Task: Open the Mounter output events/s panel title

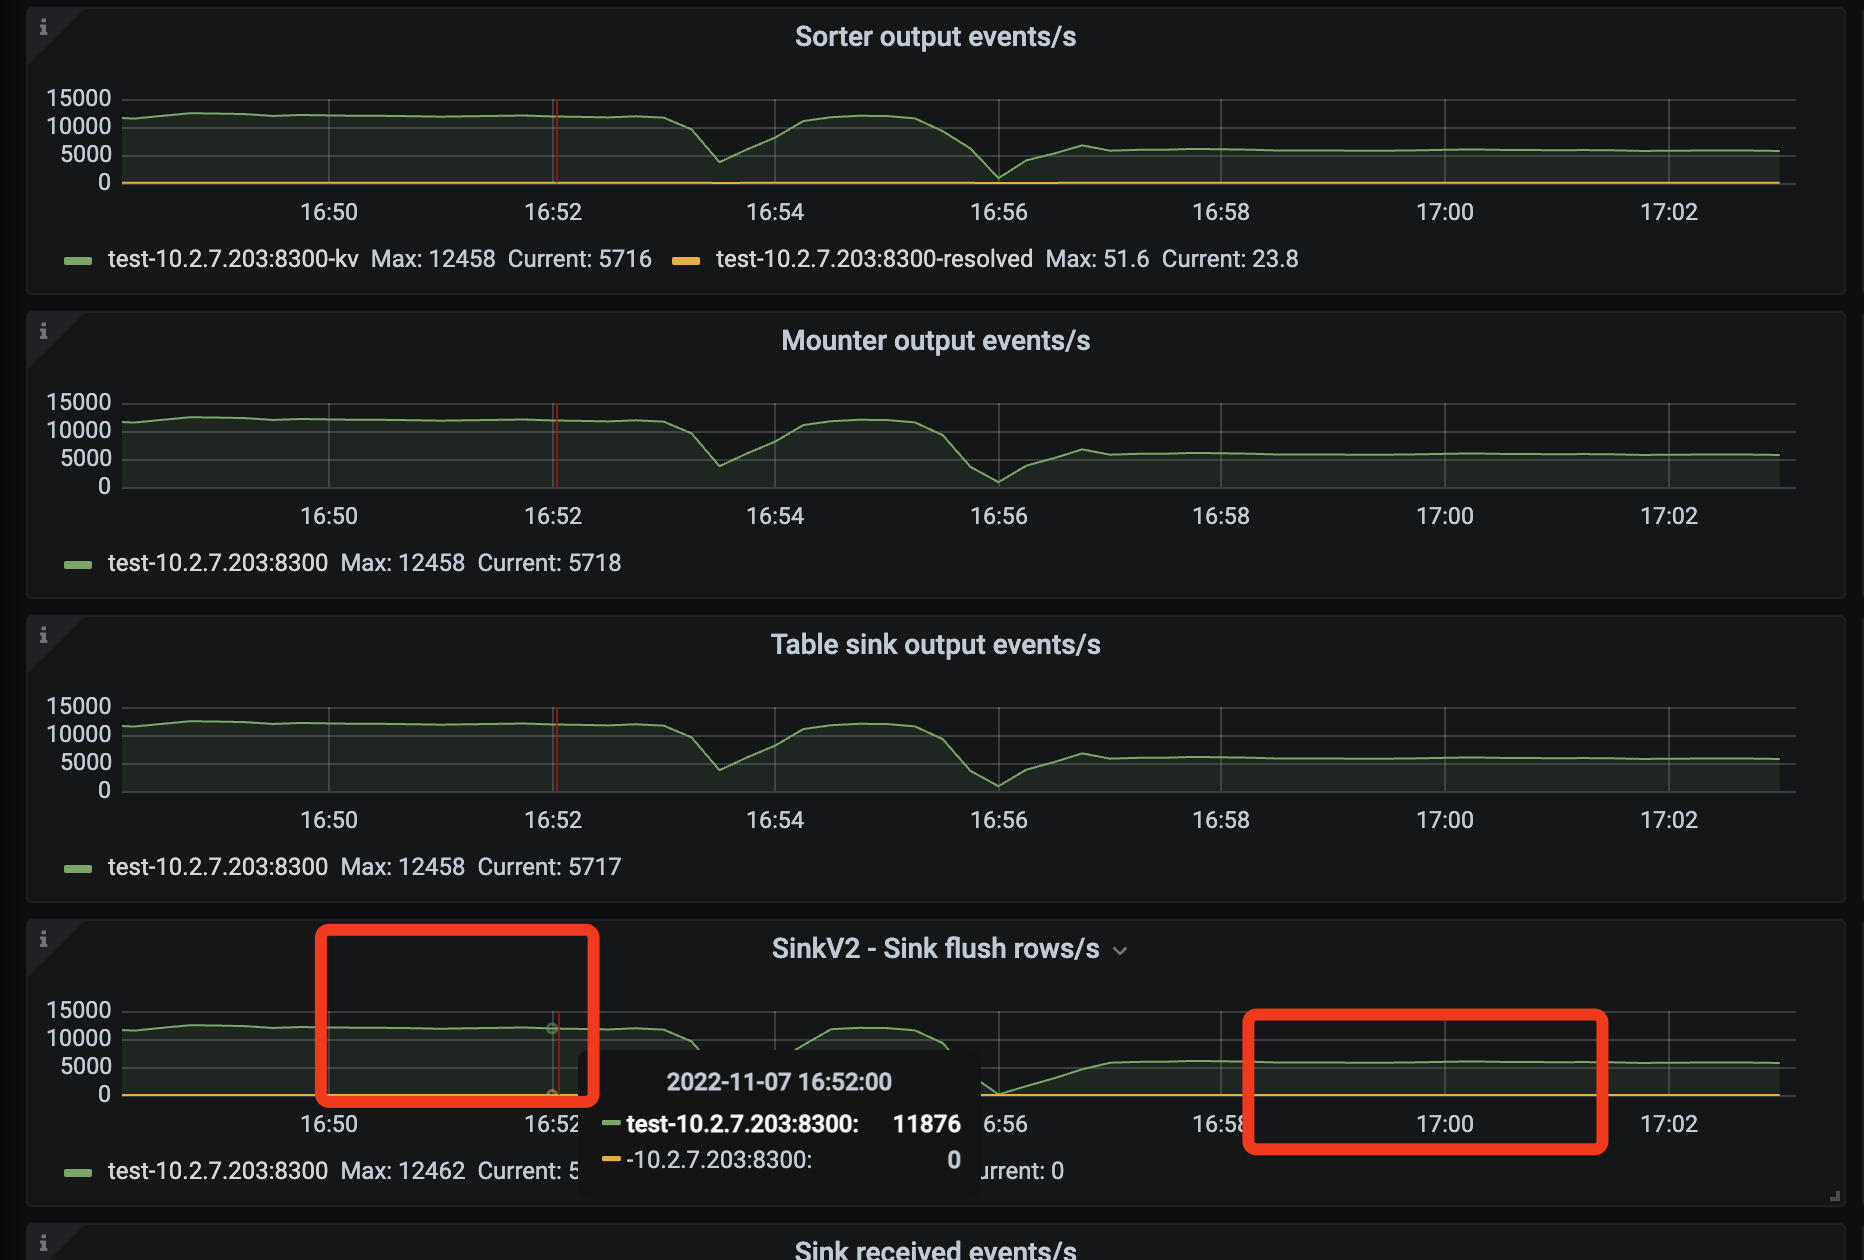Action: [935, 341]
